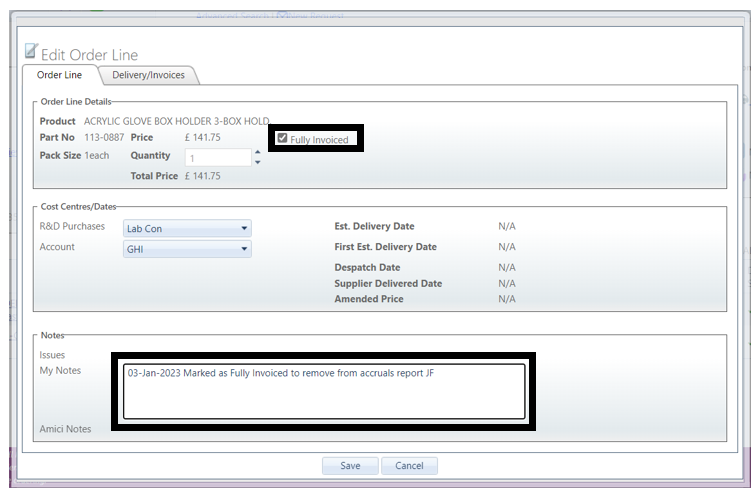Click the Edit Order Line pencil icon
Viewport: 752px width, 488px height.
[x=31, y=50]
